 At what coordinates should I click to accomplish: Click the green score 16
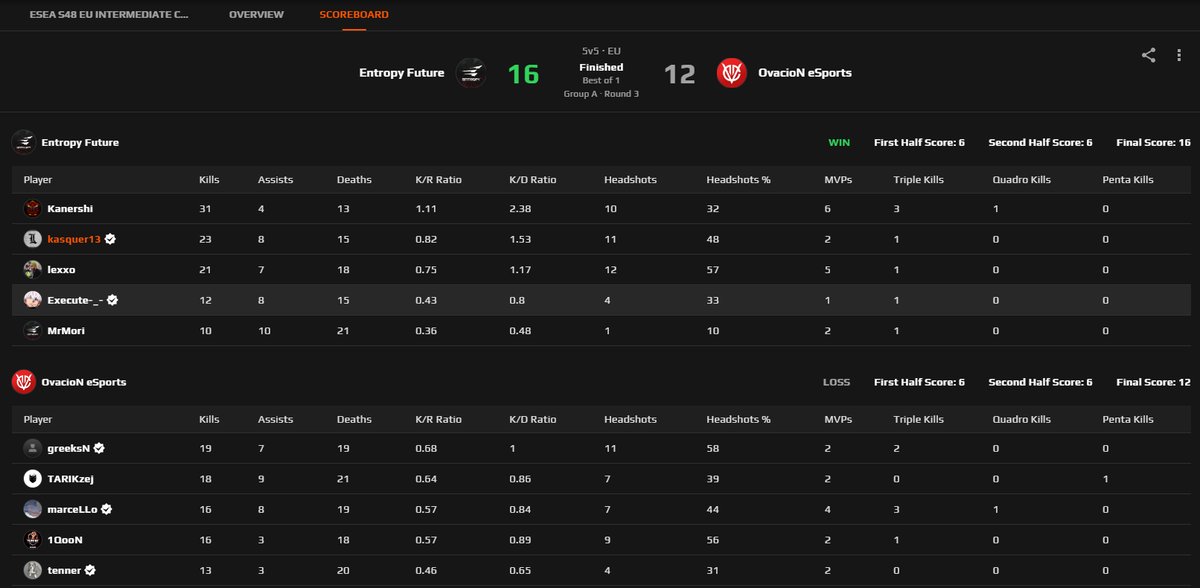tap(523, 74)
